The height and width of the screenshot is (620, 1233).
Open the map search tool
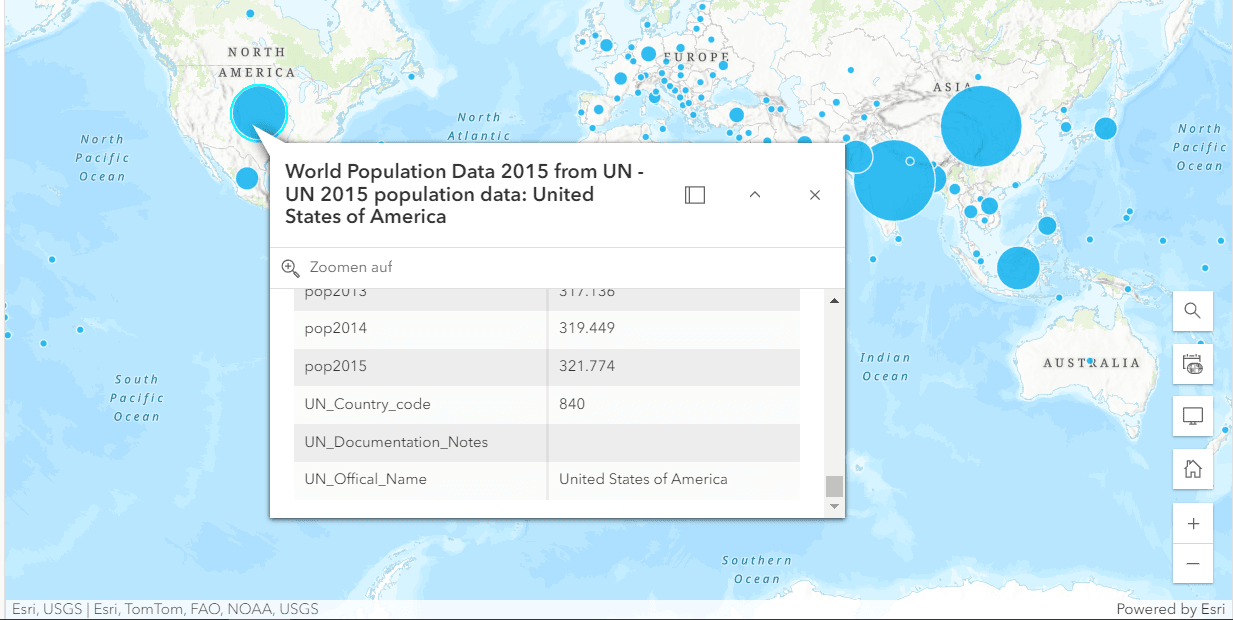[x=1192, y=311]
